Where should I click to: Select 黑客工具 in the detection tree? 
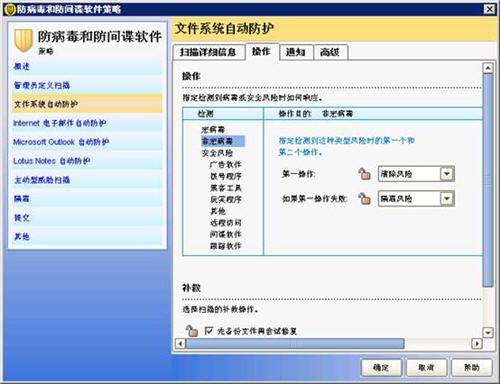click(226, 188)
